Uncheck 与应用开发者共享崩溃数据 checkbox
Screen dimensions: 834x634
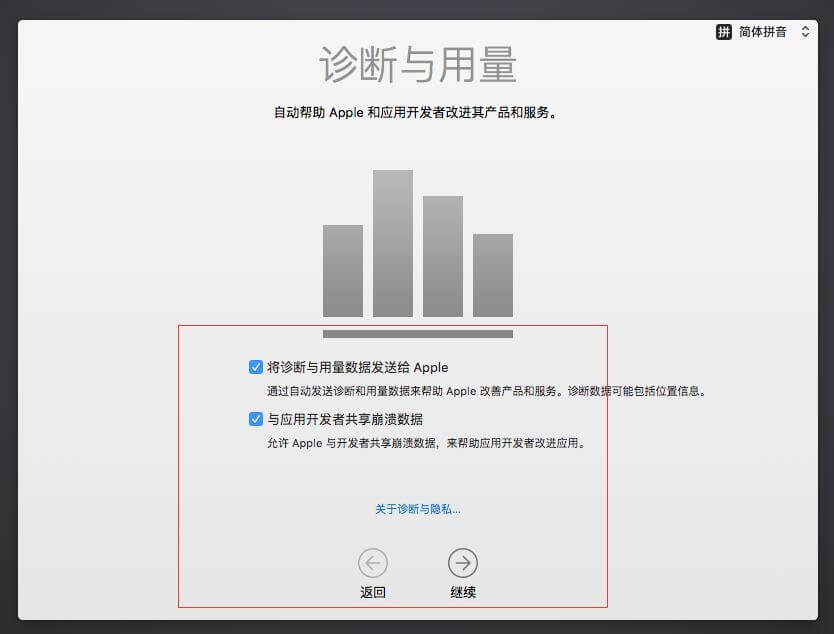(256, 419)
